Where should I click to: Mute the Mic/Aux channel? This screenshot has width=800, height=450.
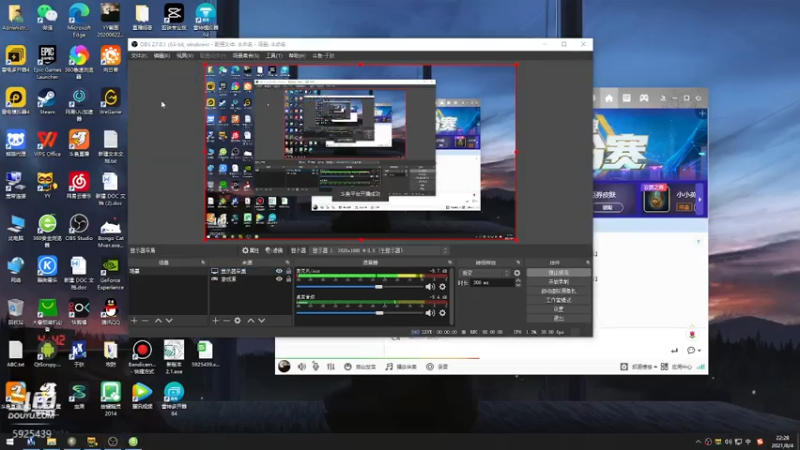pos(430,287)
